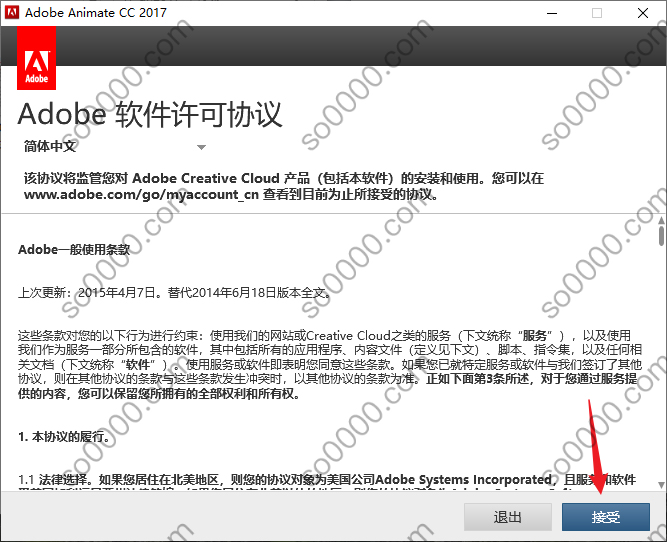Viewport: 667px width, 542px height.
Task: Click the 'Adobe一般使用条款' heading
Action: click(x=74, y=249)
